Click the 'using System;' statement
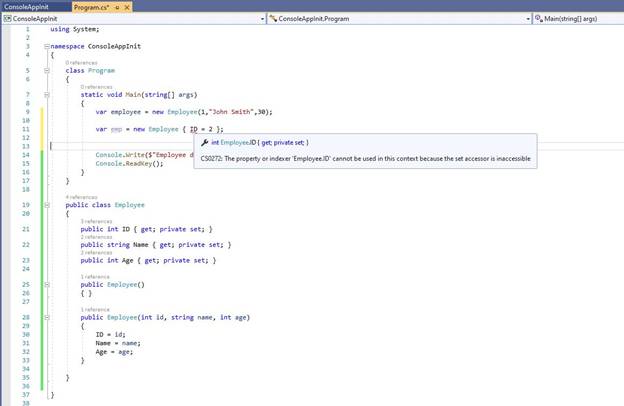The height and width of the screenshot is (406, 624). coord(75,29)
